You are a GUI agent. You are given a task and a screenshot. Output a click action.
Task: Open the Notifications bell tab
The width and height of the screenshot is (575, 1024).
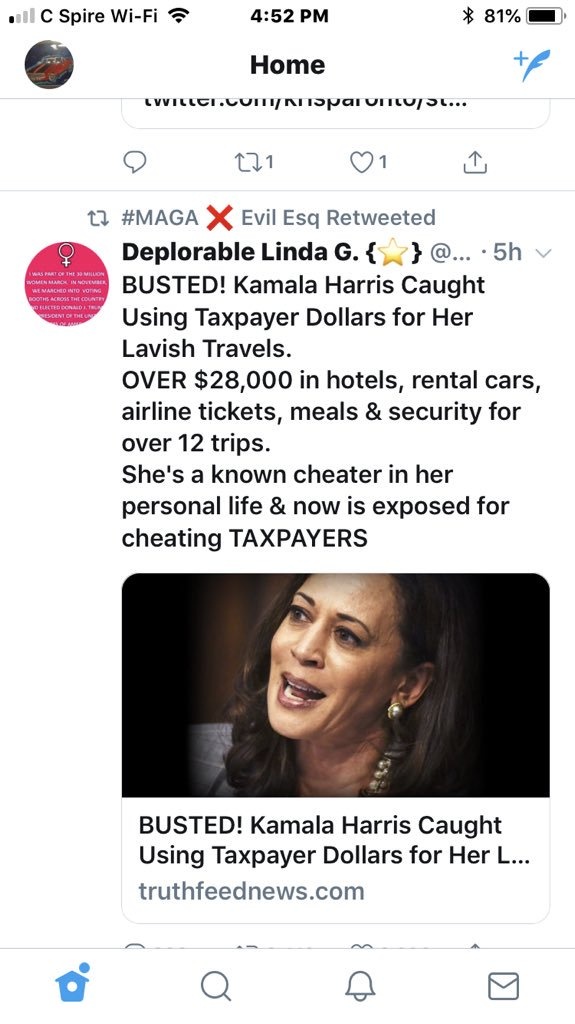[360, 985]
